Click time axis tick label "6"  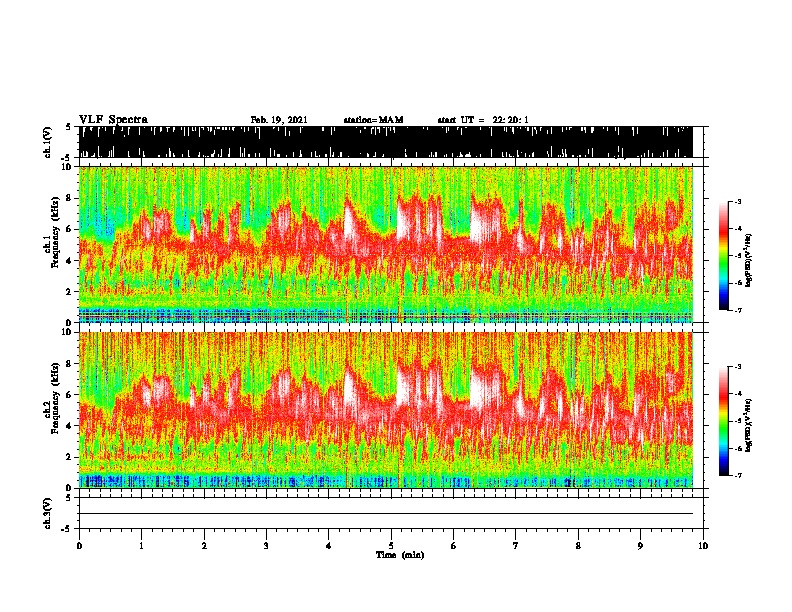click(x=454, y=545)
